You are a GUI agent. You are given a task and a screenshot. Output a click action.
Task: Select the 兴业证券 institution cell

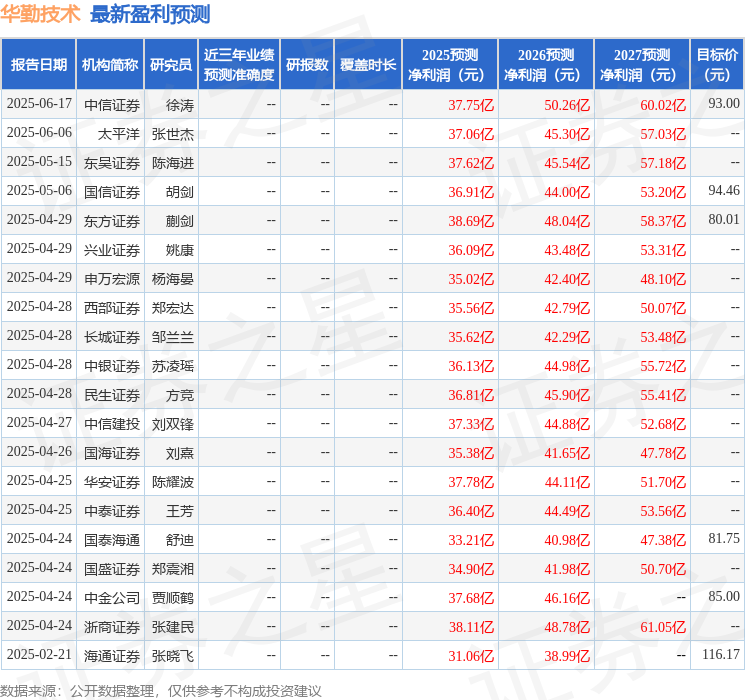click(112, 250)
